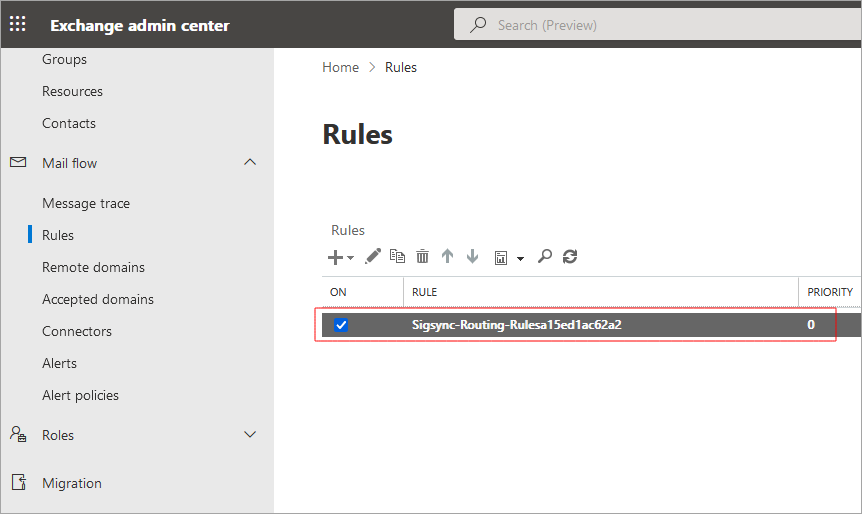The height and width of the screenshot is (514, 862).
Task: Click the Home breadcrumb link
Action: (x=340, y=67)
